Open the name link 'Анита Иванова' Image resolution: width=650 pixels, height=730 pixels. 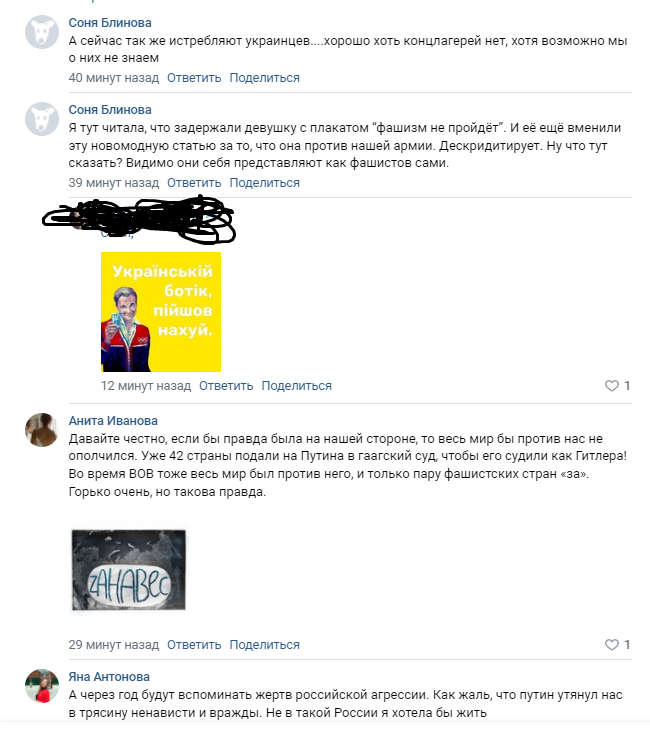(x=113, y=421)
